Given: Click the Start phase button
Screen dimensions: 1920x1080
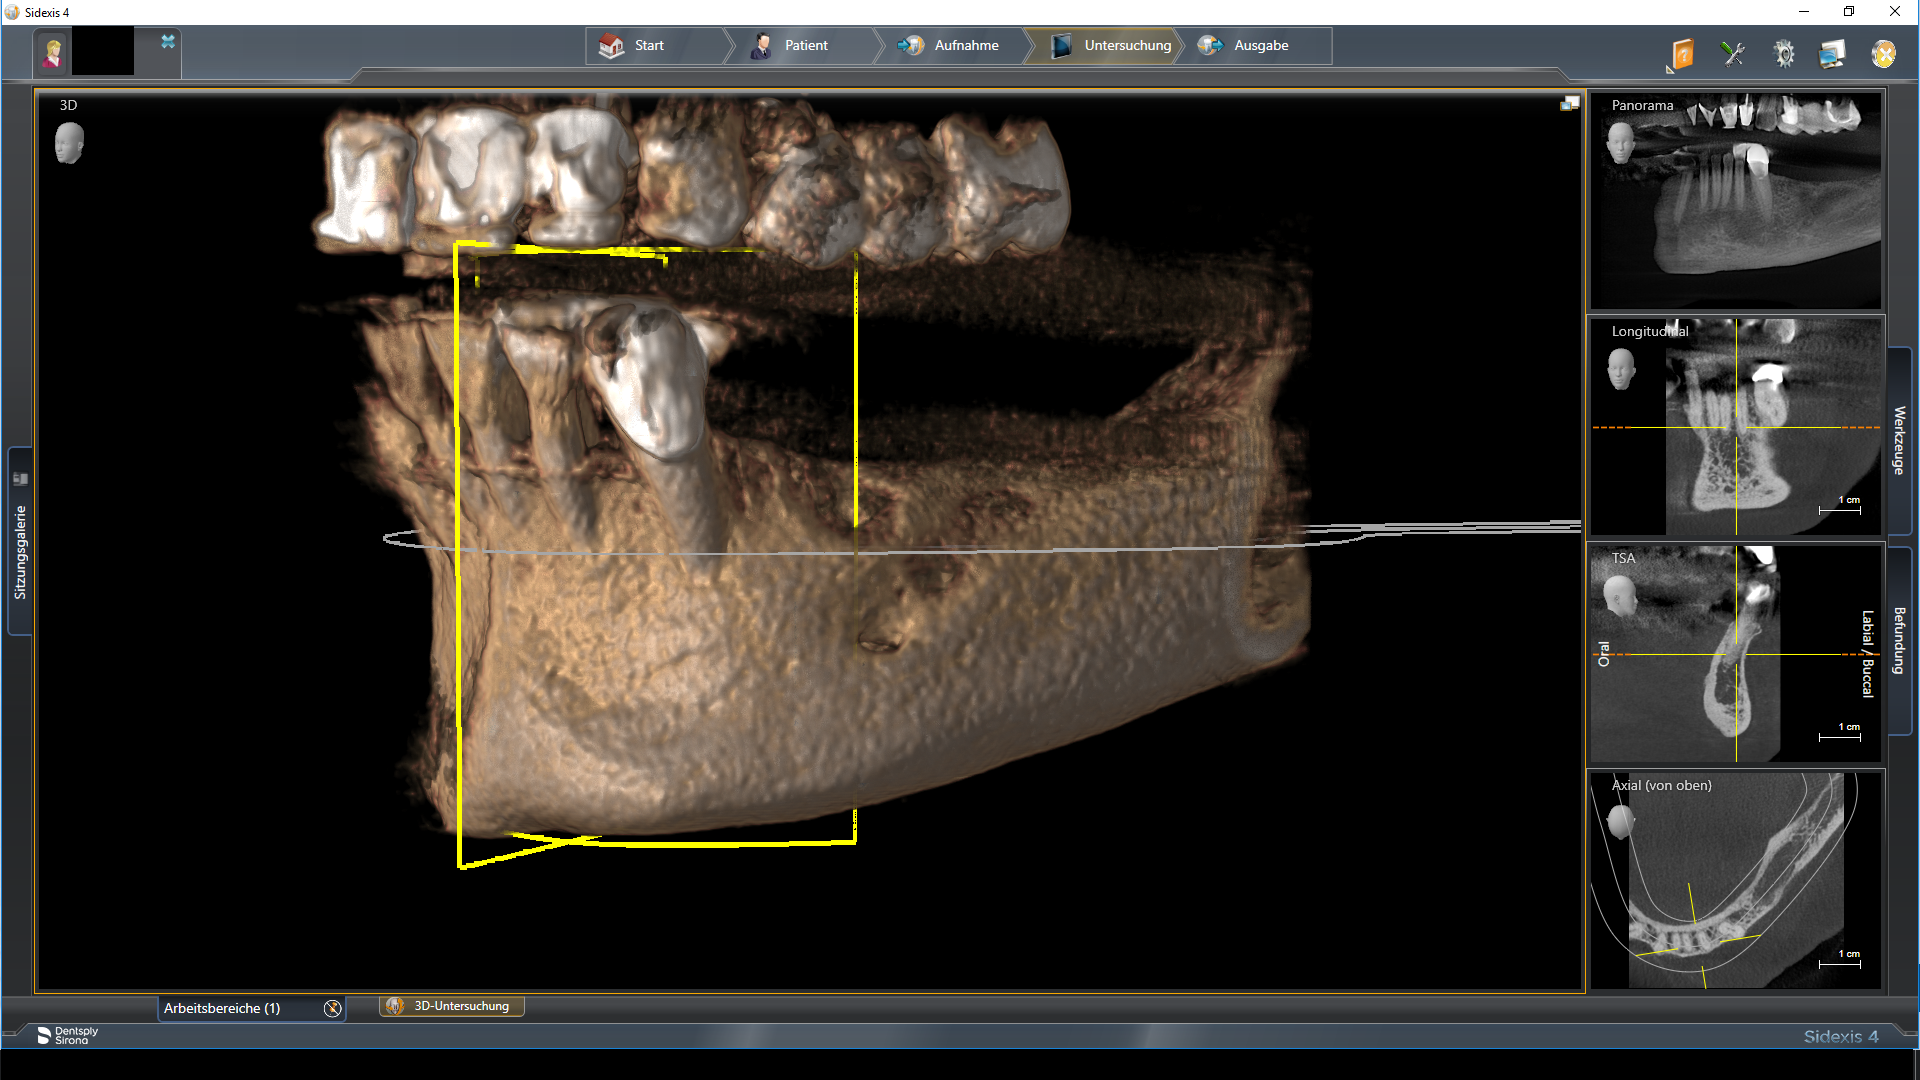Looking at the screenshot, I should click(x=635, y=46).
